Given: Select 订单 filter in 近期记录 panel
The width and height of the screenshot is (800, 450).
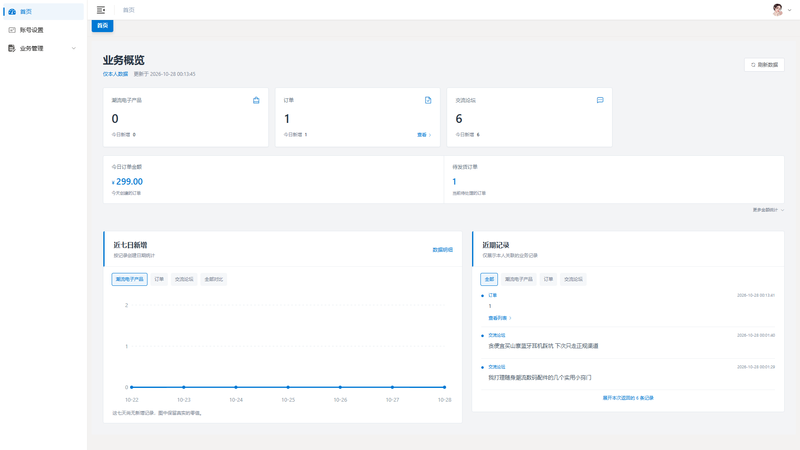Looking at the screenshot, I should tap(548, 279).
